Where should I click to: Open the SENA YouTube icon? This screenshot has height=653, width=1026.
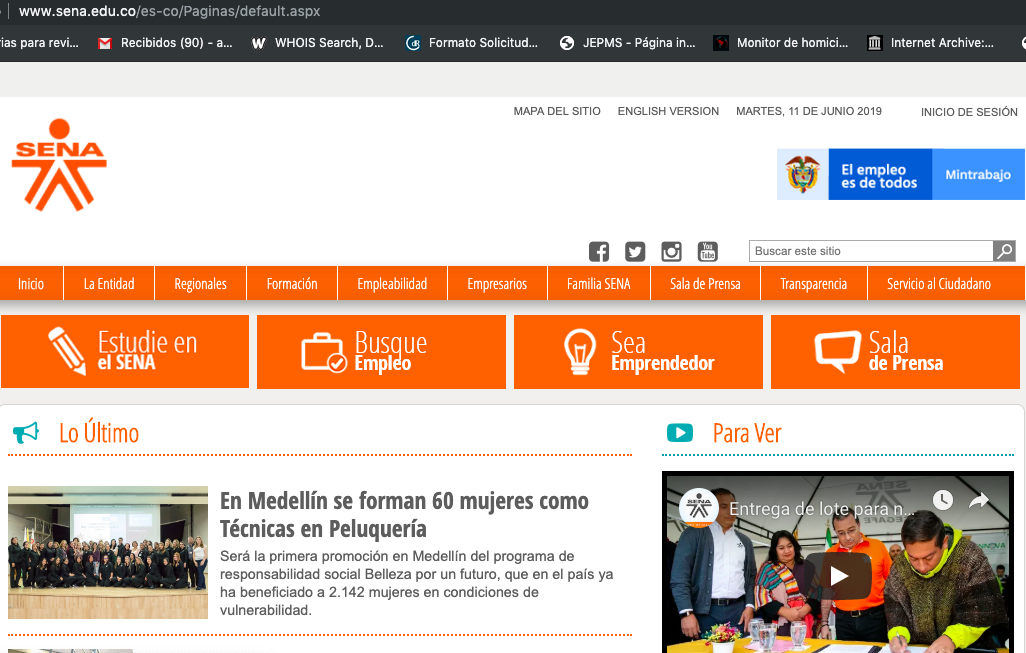pos(707,251)
